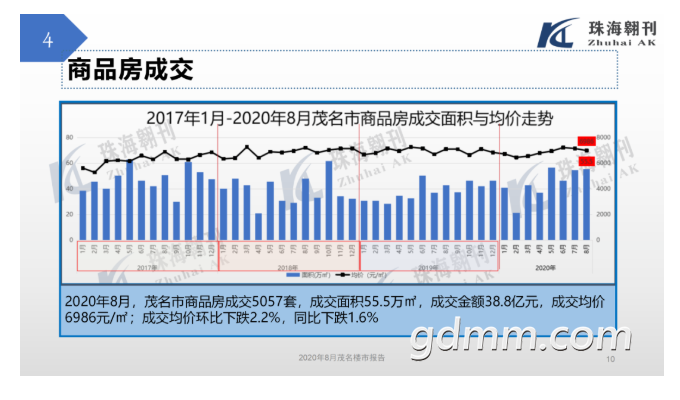
Task: Click the red 6986 price data label
Action: [586, 141]
